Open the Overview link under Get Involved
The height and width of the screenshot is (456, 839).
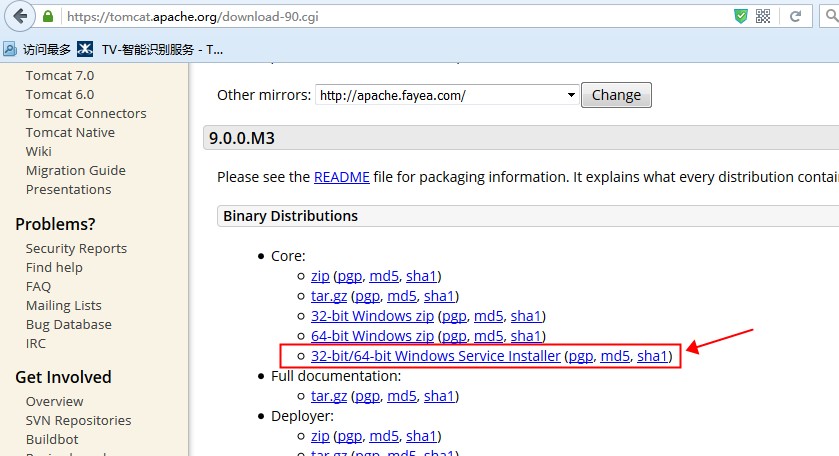pos(55,401)
